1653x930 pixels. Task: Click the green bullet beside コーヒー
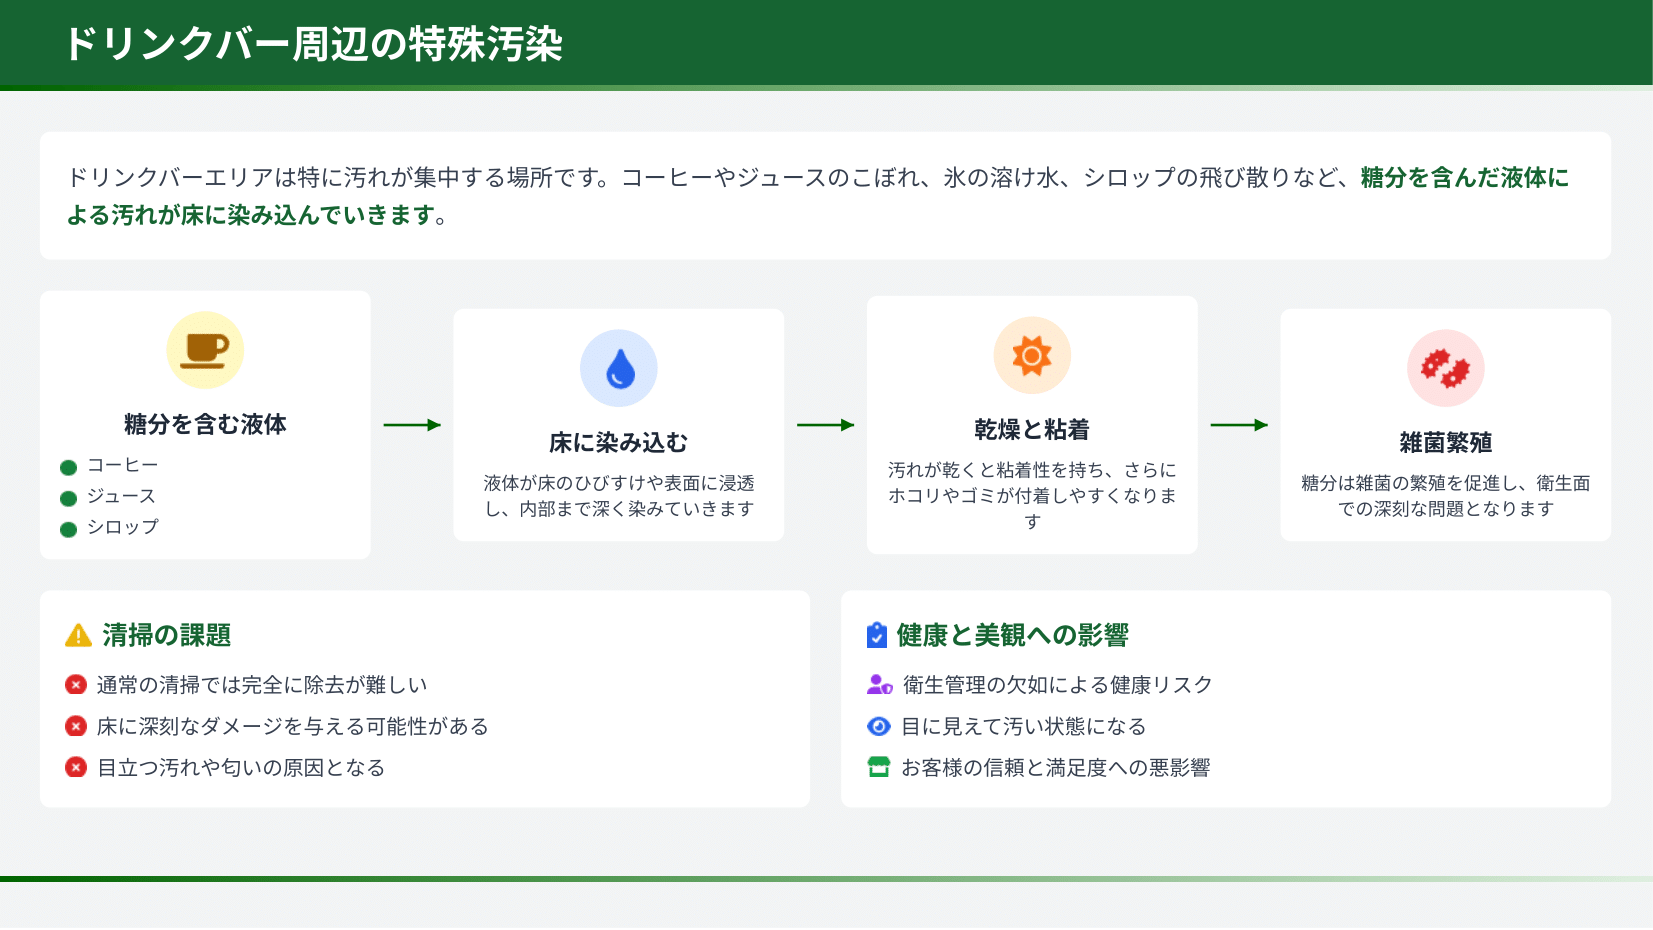[69, 467]
